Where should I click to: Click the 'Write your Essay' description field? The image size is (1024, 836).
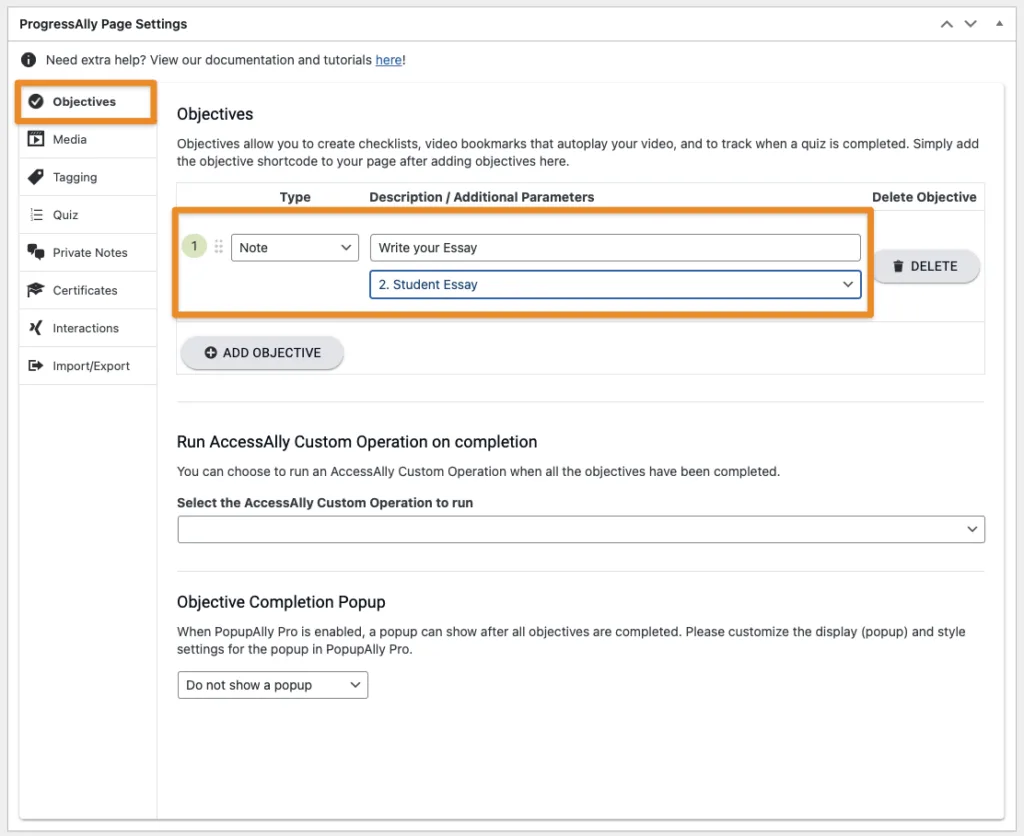(x=615, y=248)
